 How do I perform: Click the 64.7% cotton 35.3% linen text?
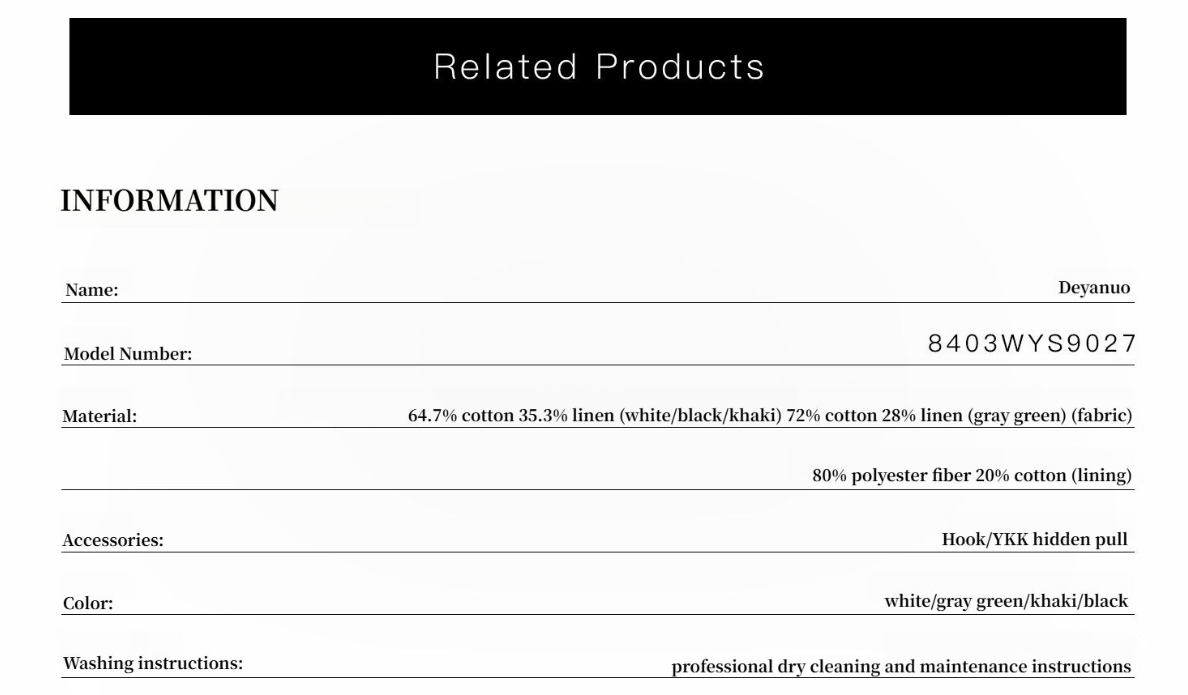[512, 415]
